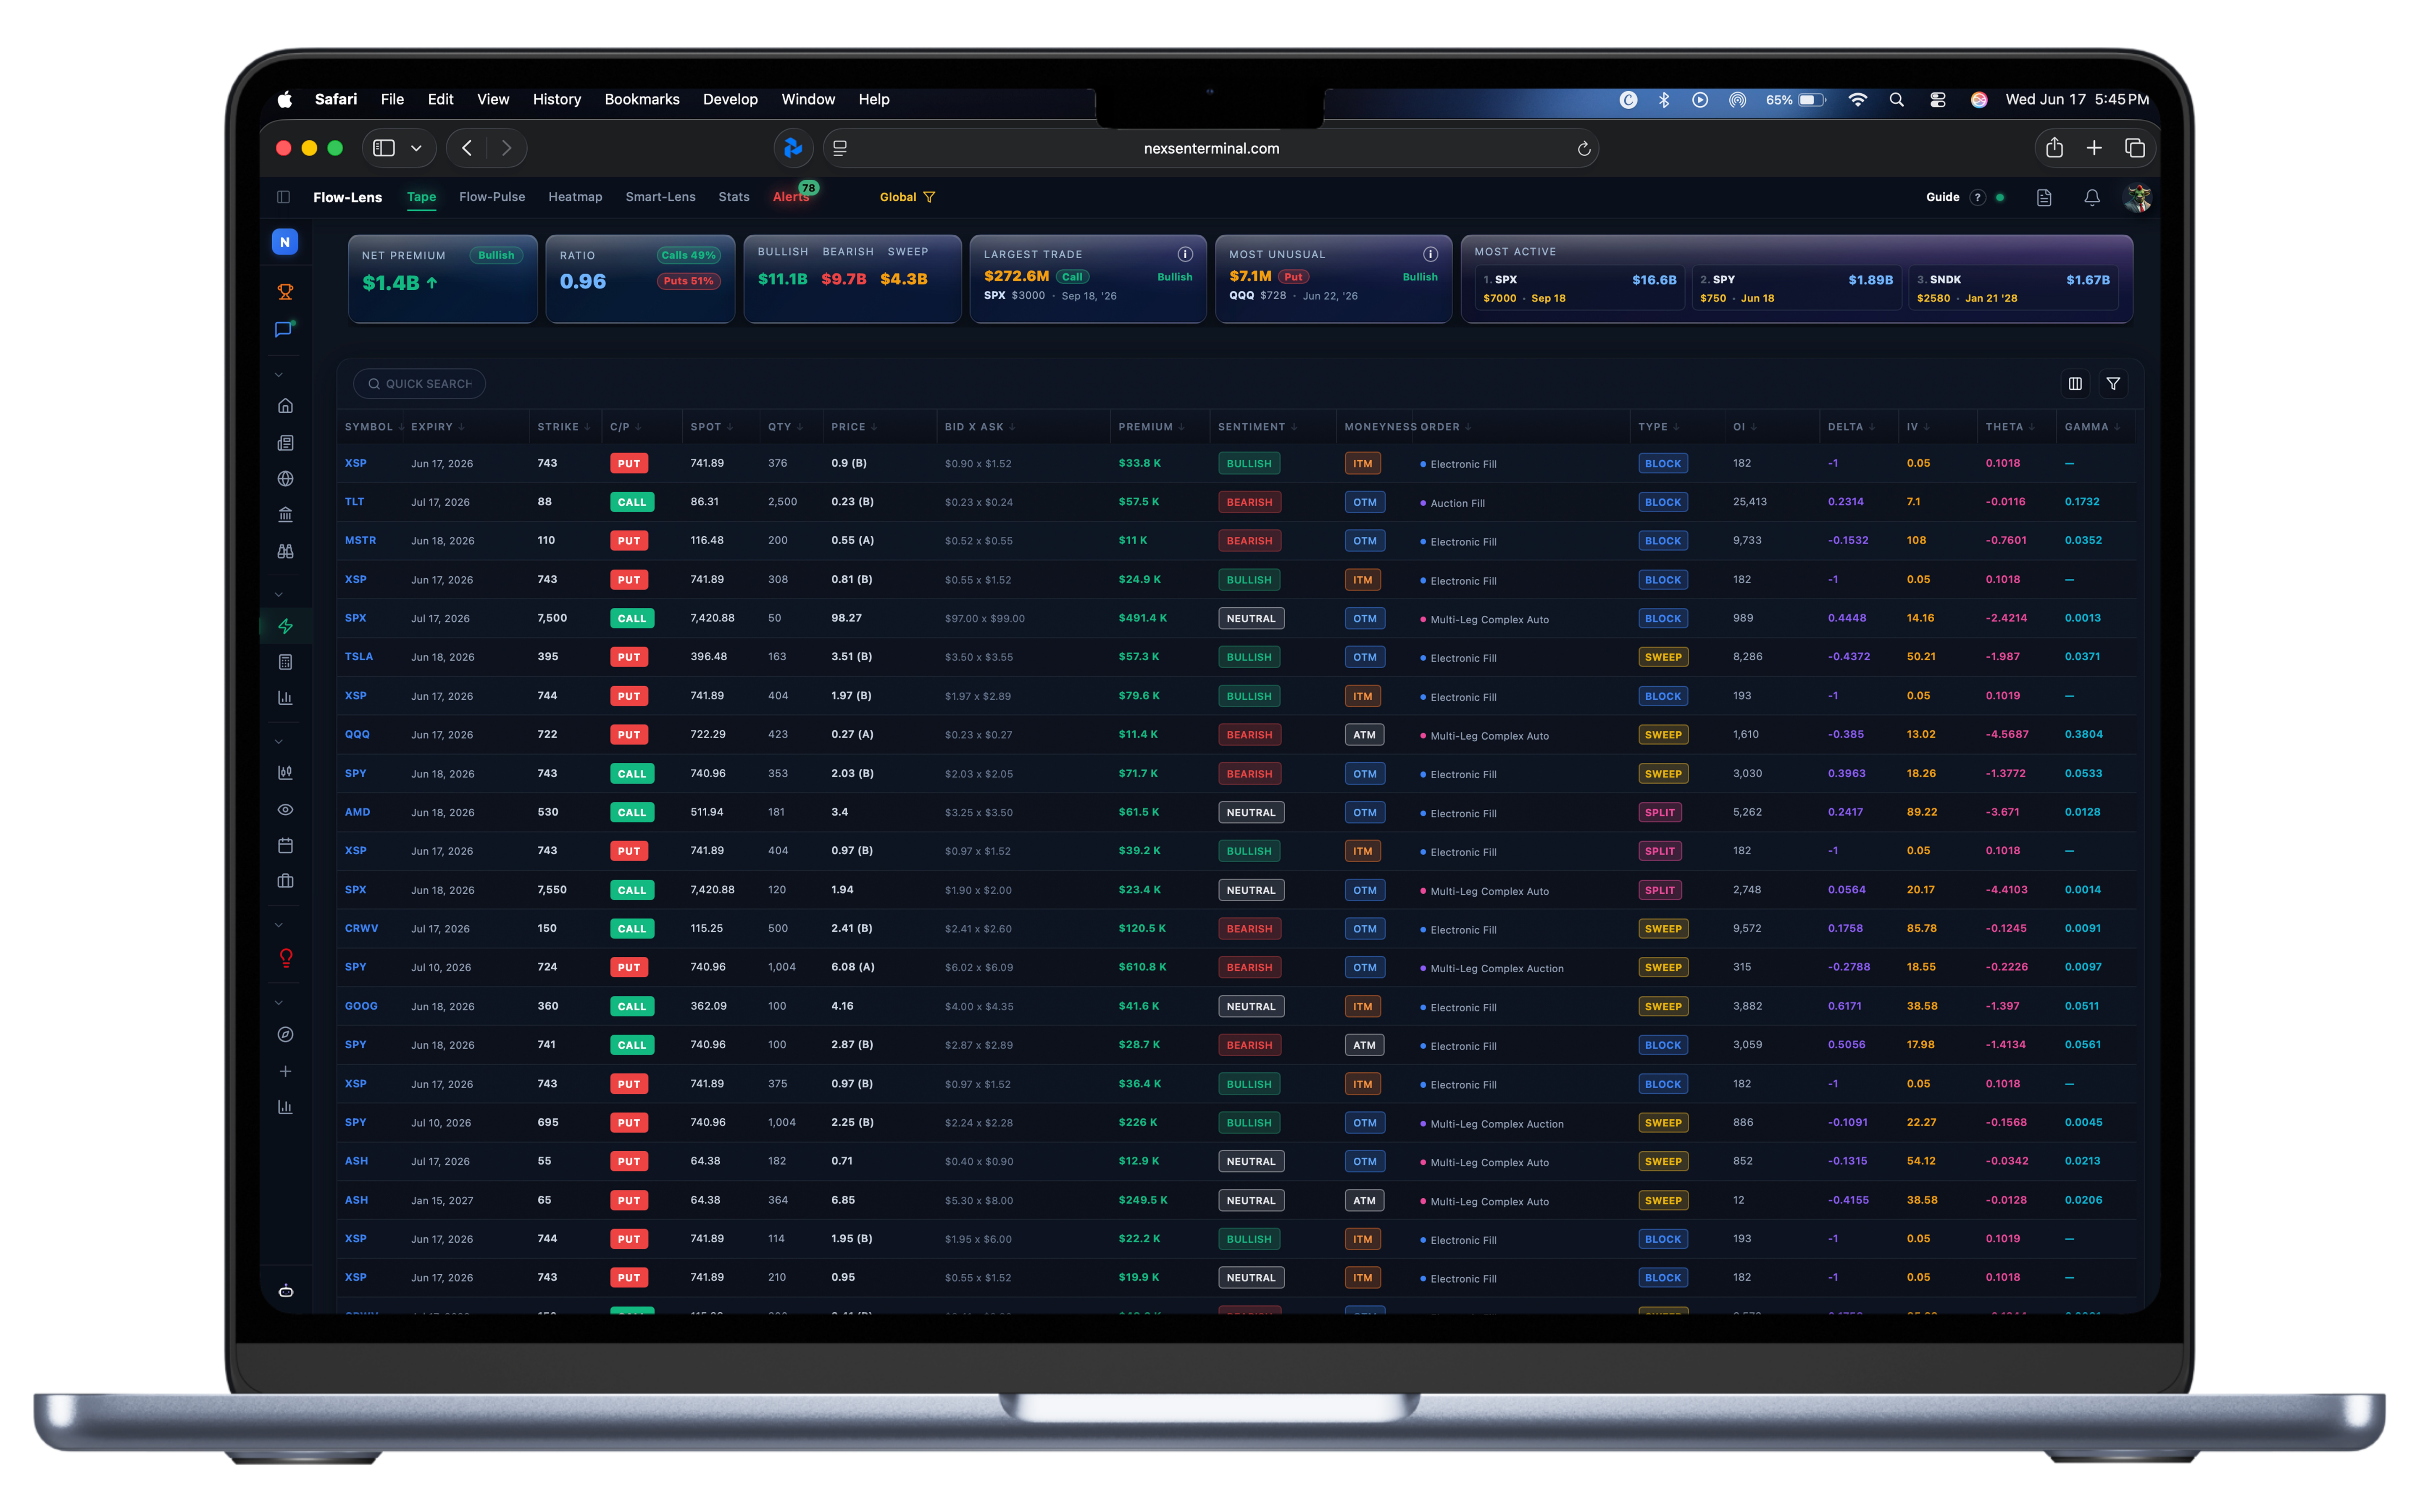Image resolution: width=2420 pixels, height=1512 pixels.
Task: Switch to the Flow-Pulse tab
Action: click(492, 197)
